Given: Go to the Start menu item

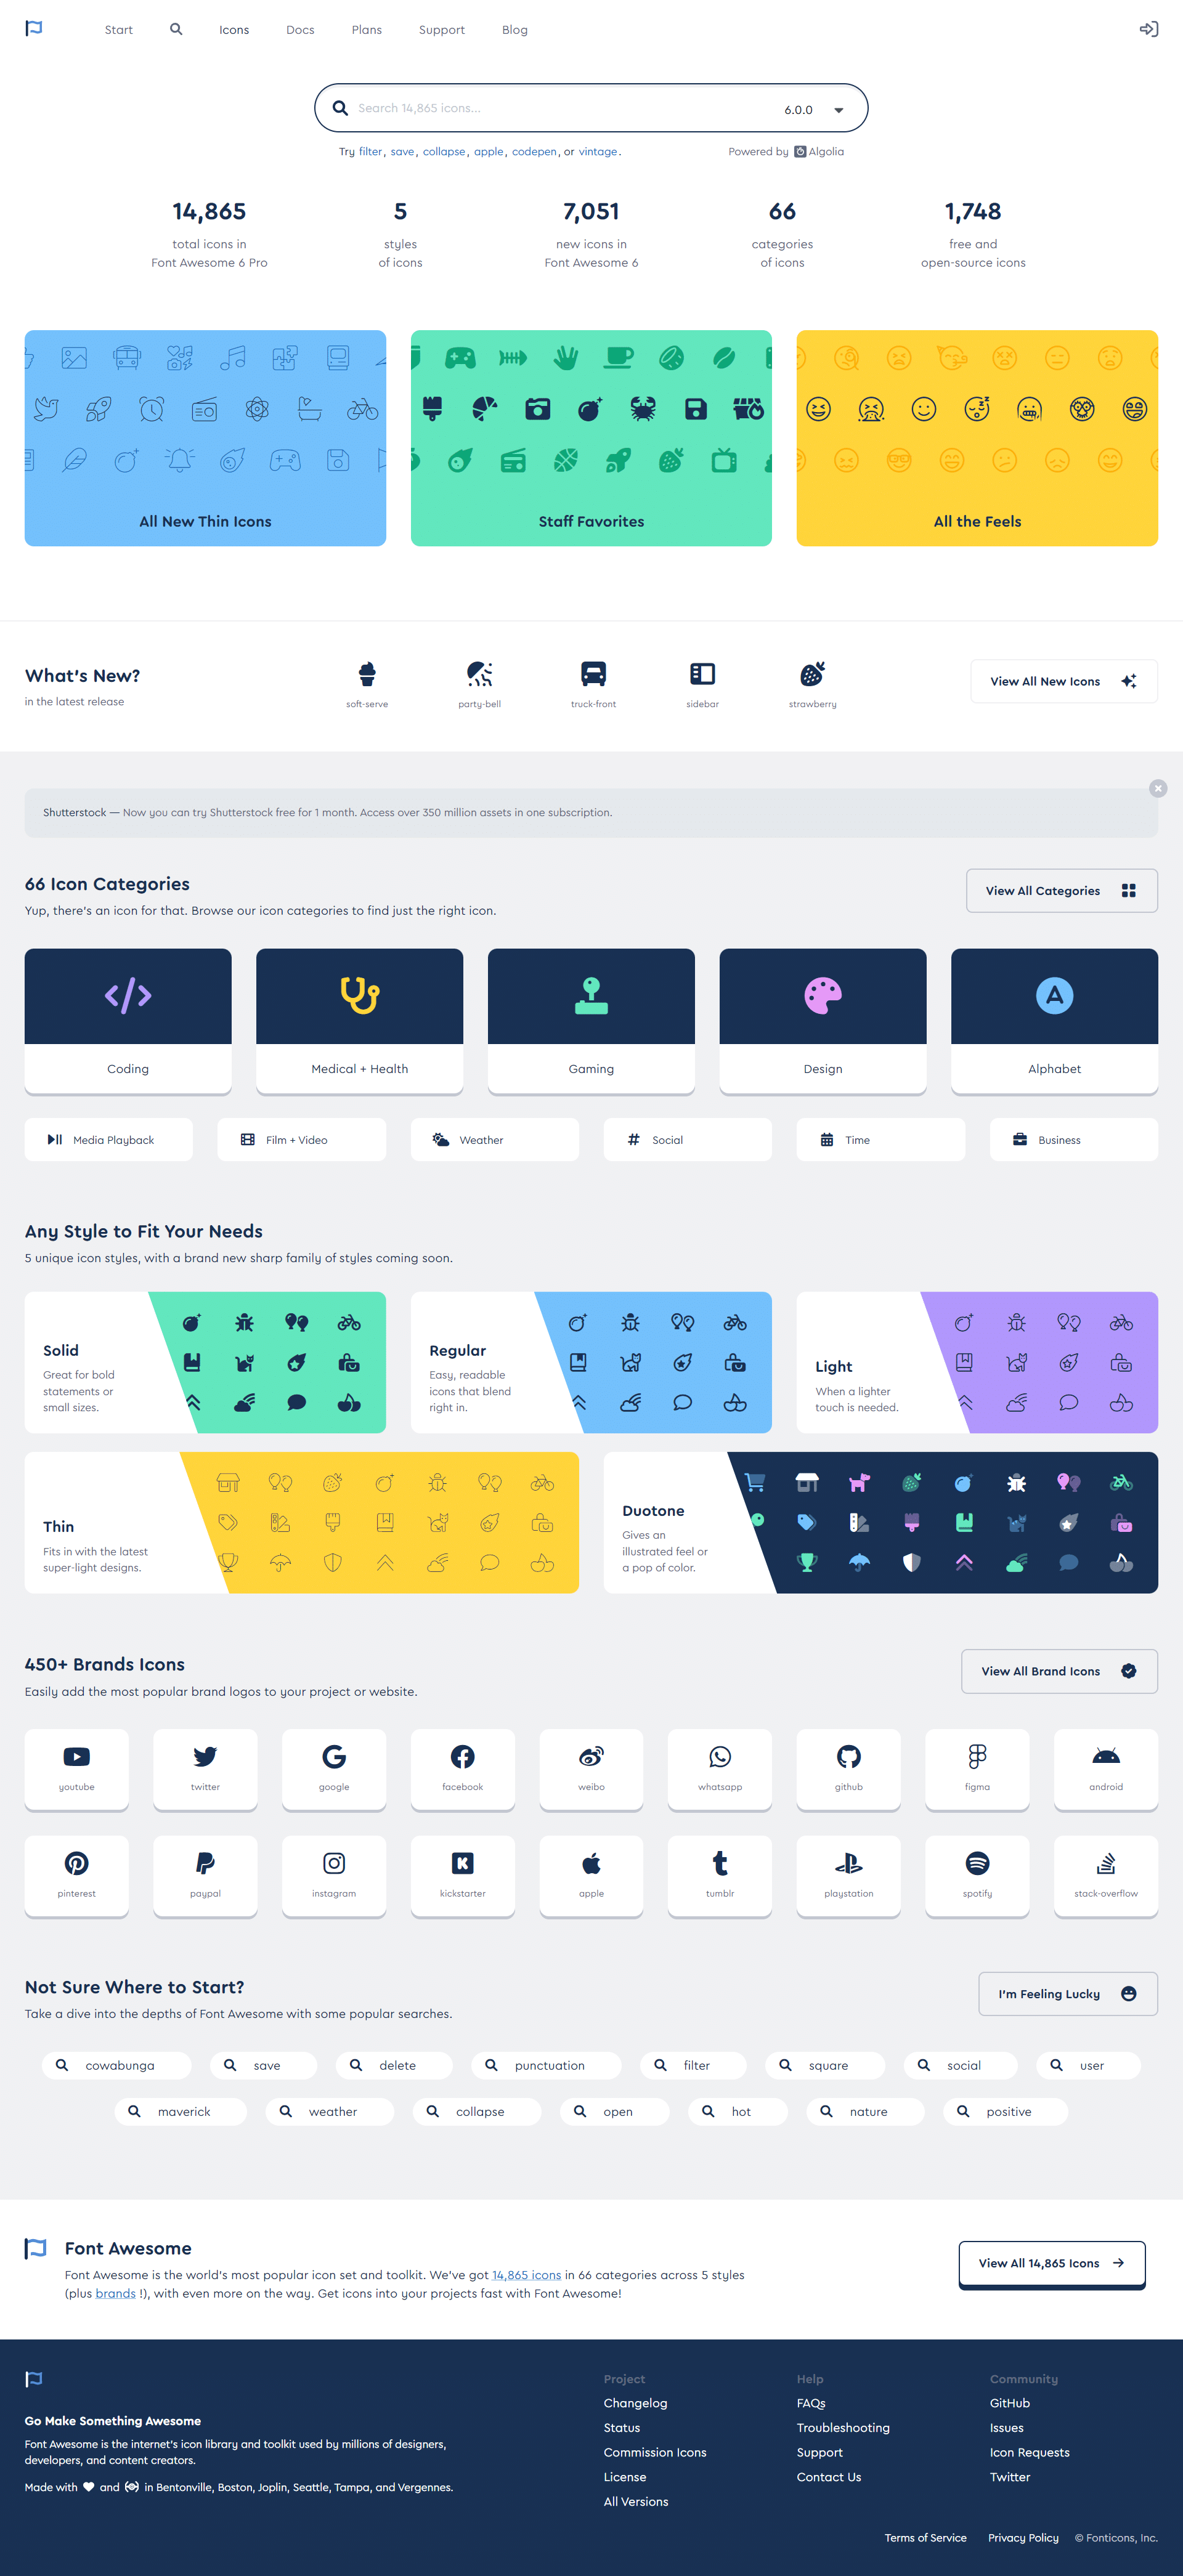Looking at the screenshot, I should (x=119, y=30).
